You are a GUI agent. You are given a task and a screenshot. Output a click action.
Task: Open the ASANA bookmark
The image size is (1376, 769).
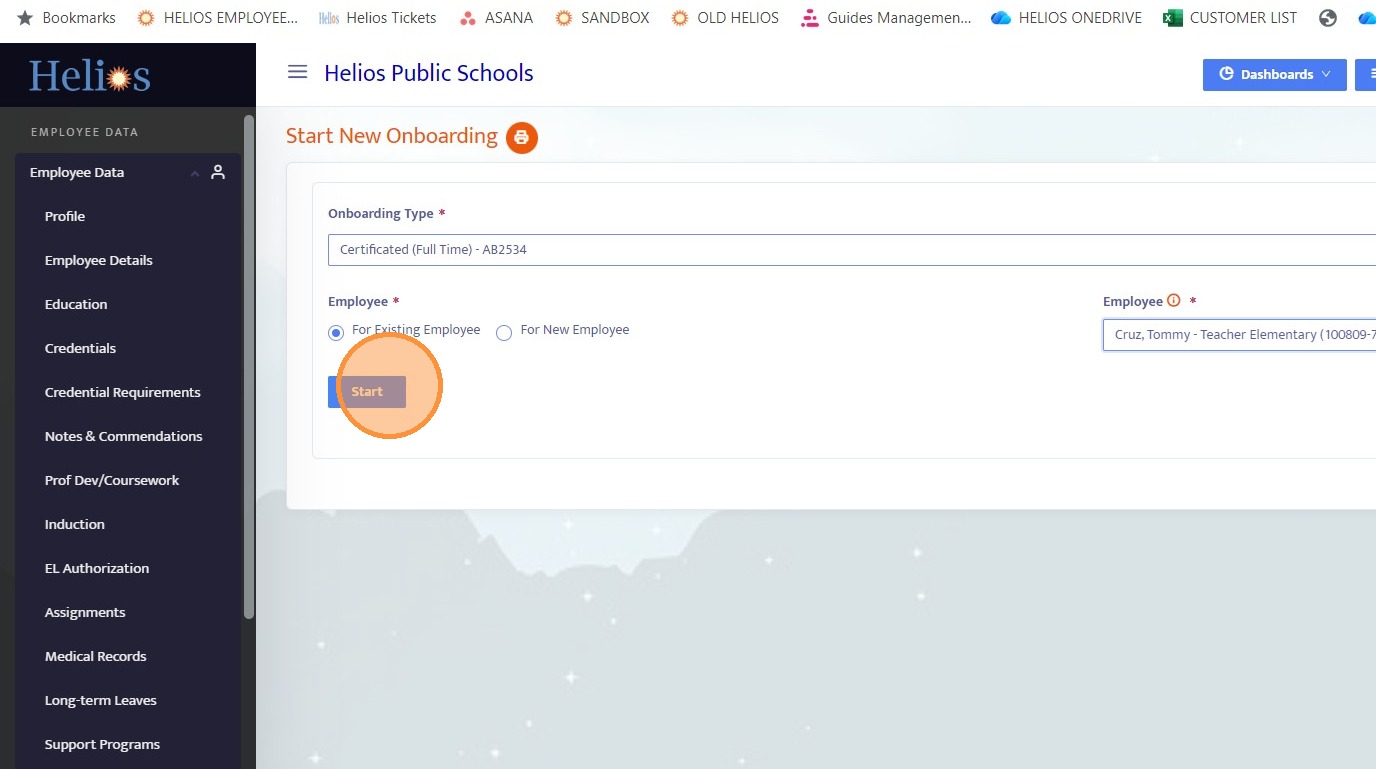[496, 17]
